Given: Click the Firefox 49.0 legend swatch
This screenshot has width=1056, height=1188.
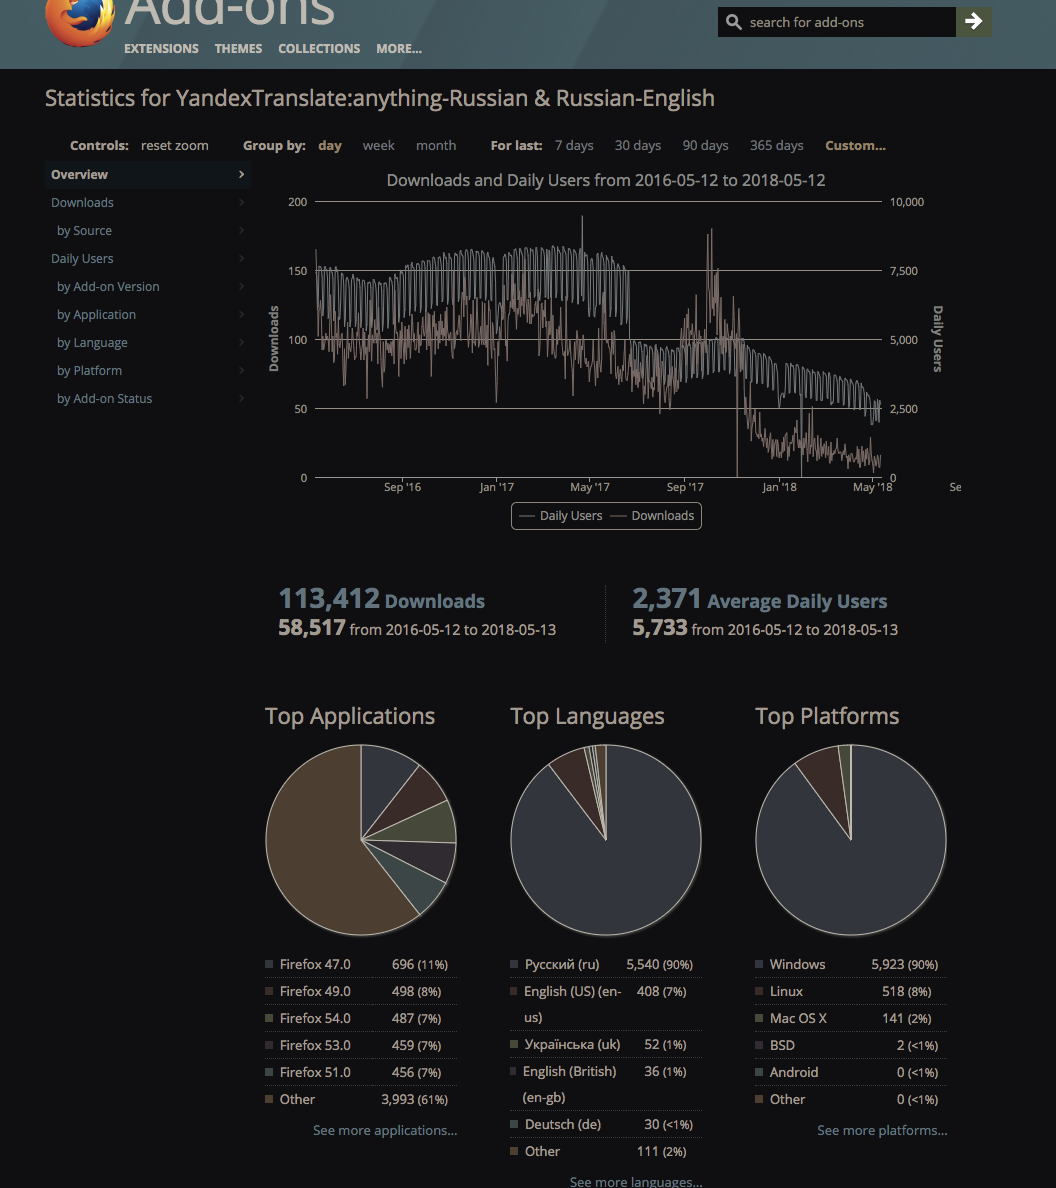Looking at the screenshot, I should tap(269, 991).
